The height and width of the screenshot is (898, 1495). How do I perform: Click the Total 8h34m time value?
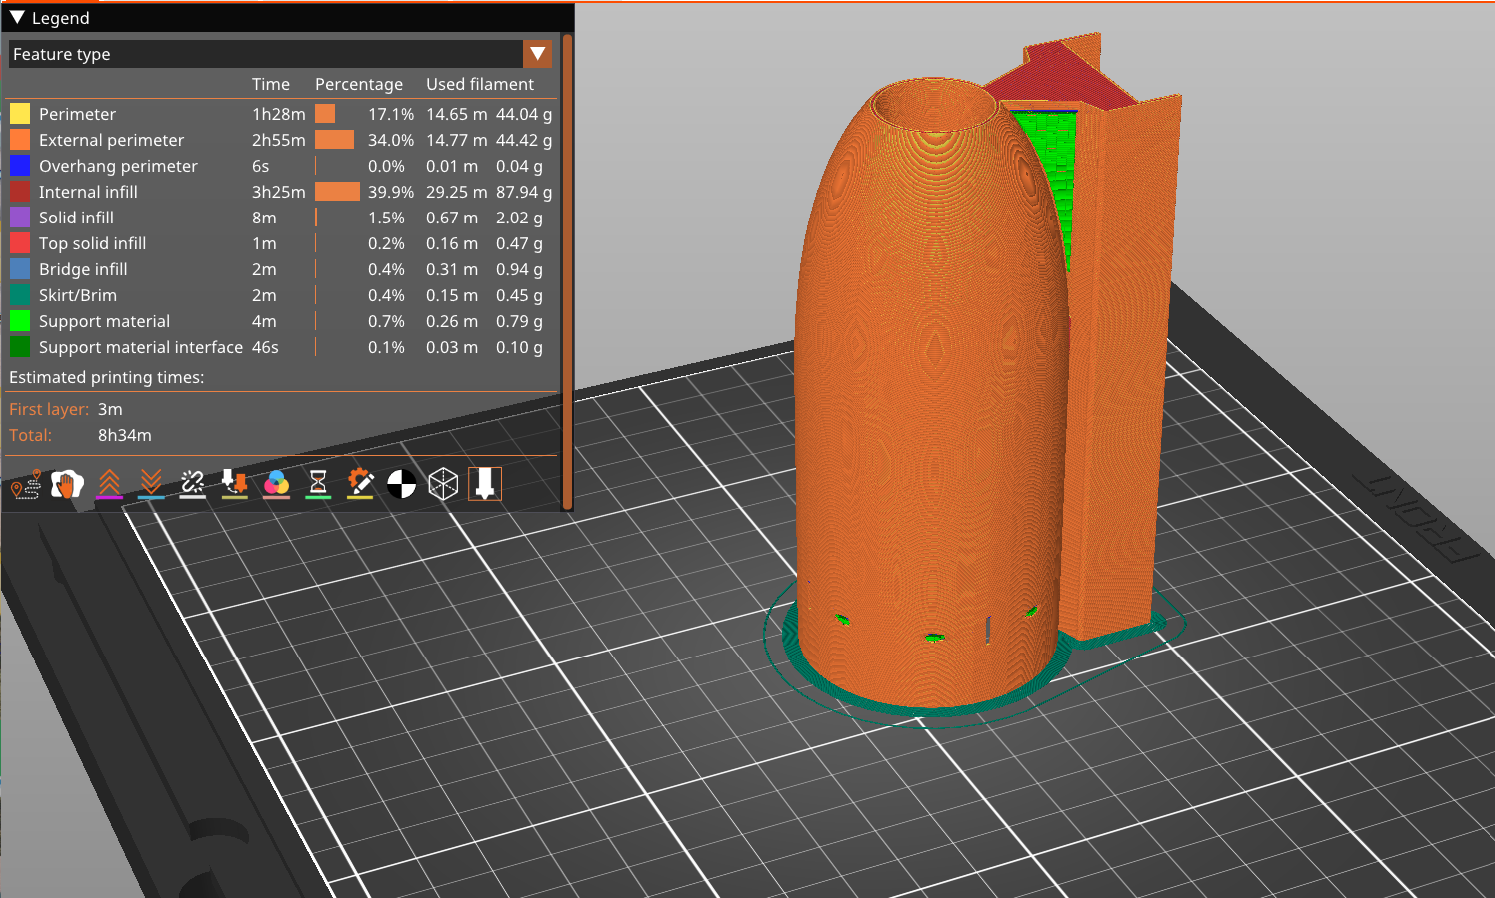[125, 435]
